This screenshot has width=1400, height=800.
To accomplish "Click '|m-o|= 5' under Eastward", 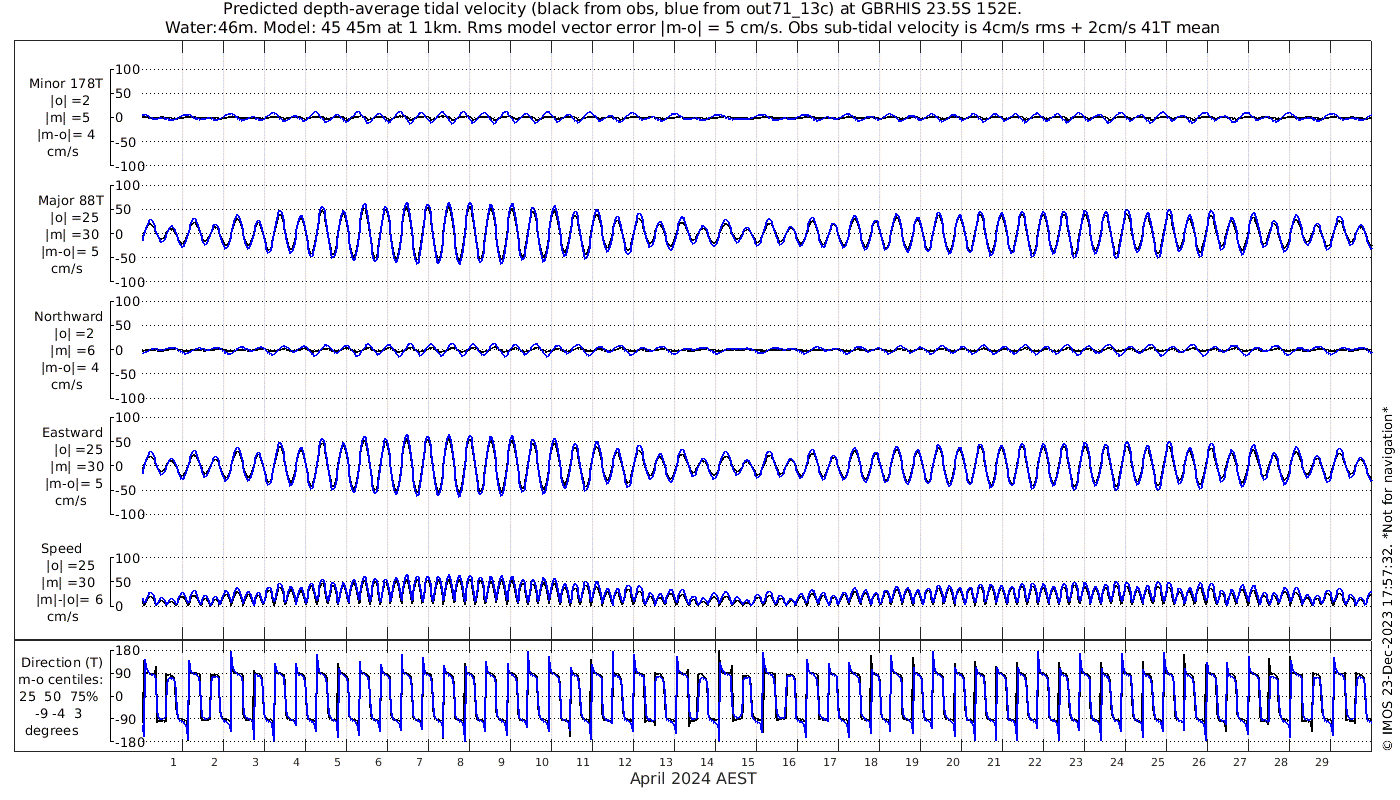I will [72, 483].
